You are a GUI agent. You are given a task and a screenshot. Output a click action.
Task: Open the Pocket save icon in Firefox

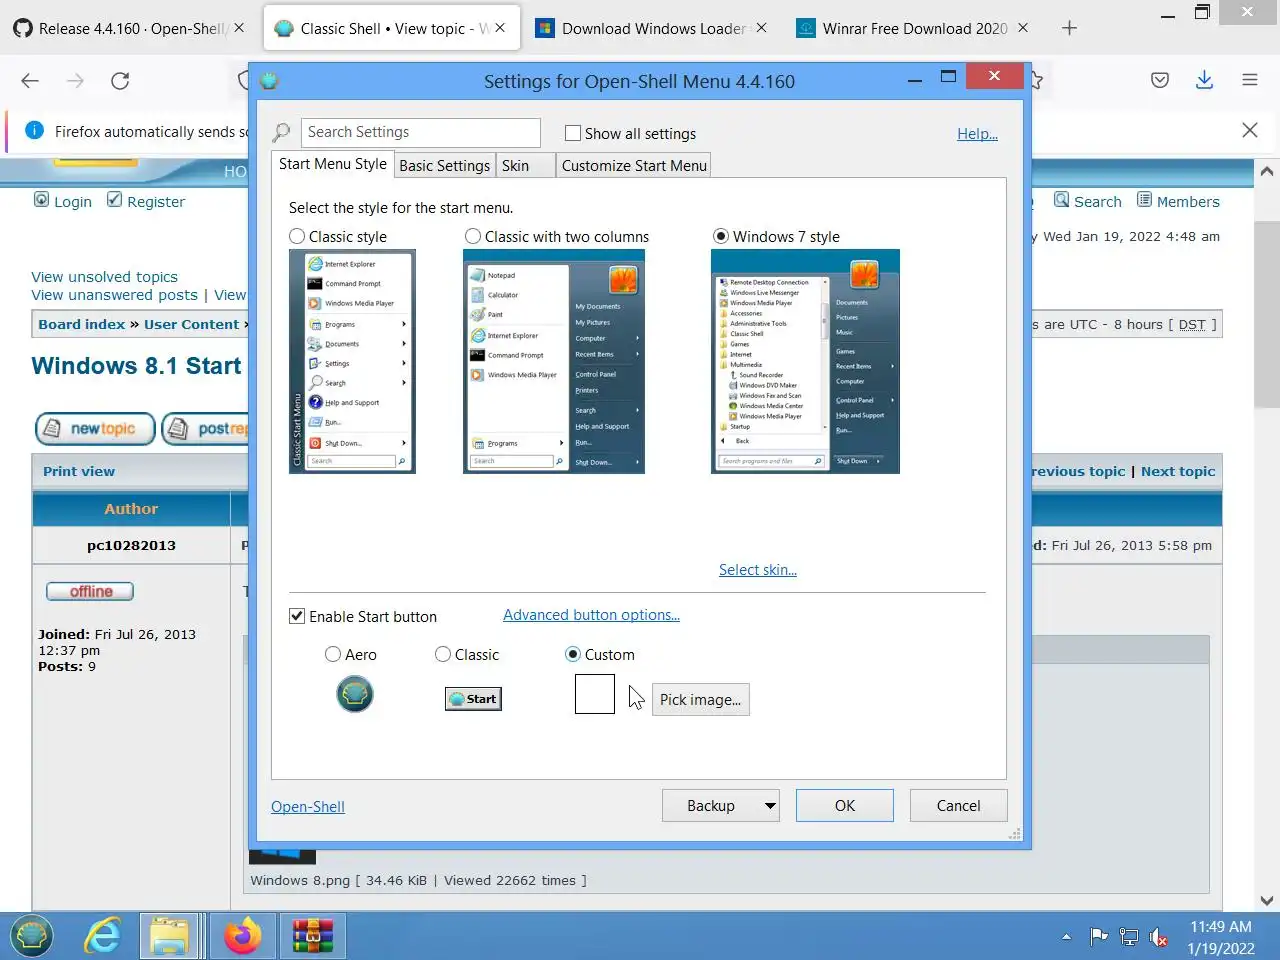coord(1159,80)
